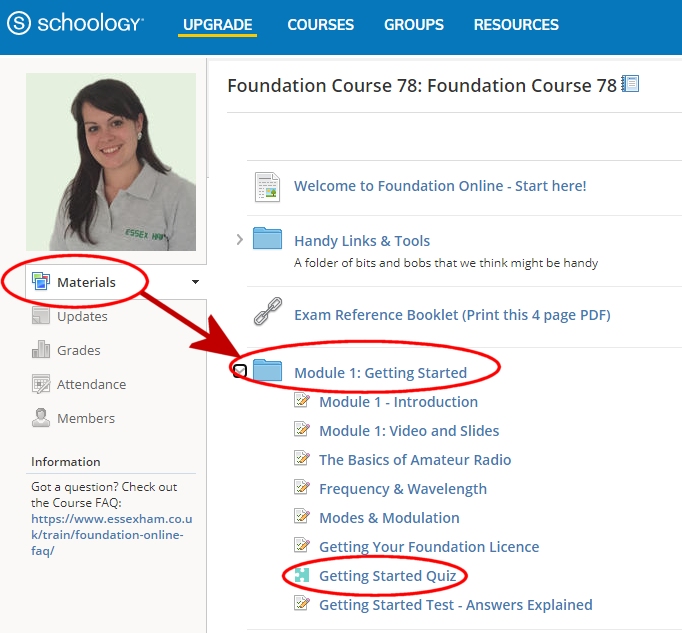682x633 pixels.
Task: Click the Schoology logo icon
Action: coord(19,23)
